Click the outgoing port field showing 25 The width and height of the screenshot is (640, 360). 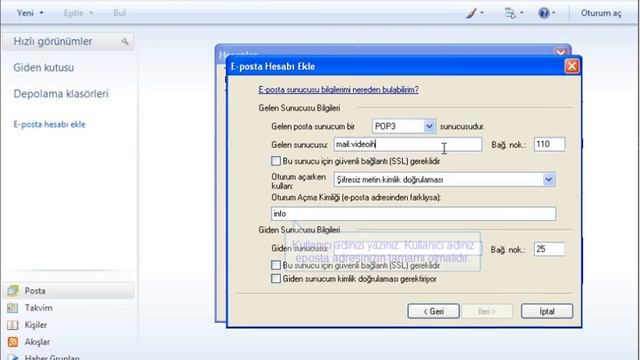(x=549, y=249)
